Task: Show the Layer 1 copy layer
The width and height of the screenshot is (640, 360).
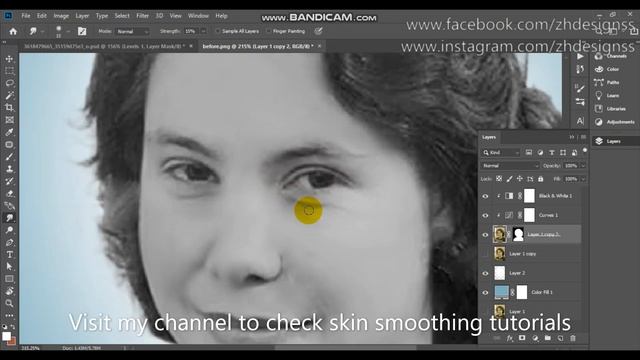Action: pyautogui.click(x=485, y=253)
